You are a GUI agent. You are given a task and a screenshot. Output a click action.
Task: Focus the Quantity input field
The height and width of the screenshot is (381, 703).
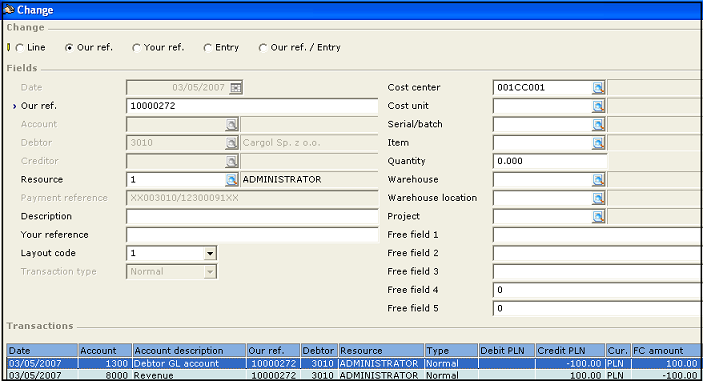550,161
